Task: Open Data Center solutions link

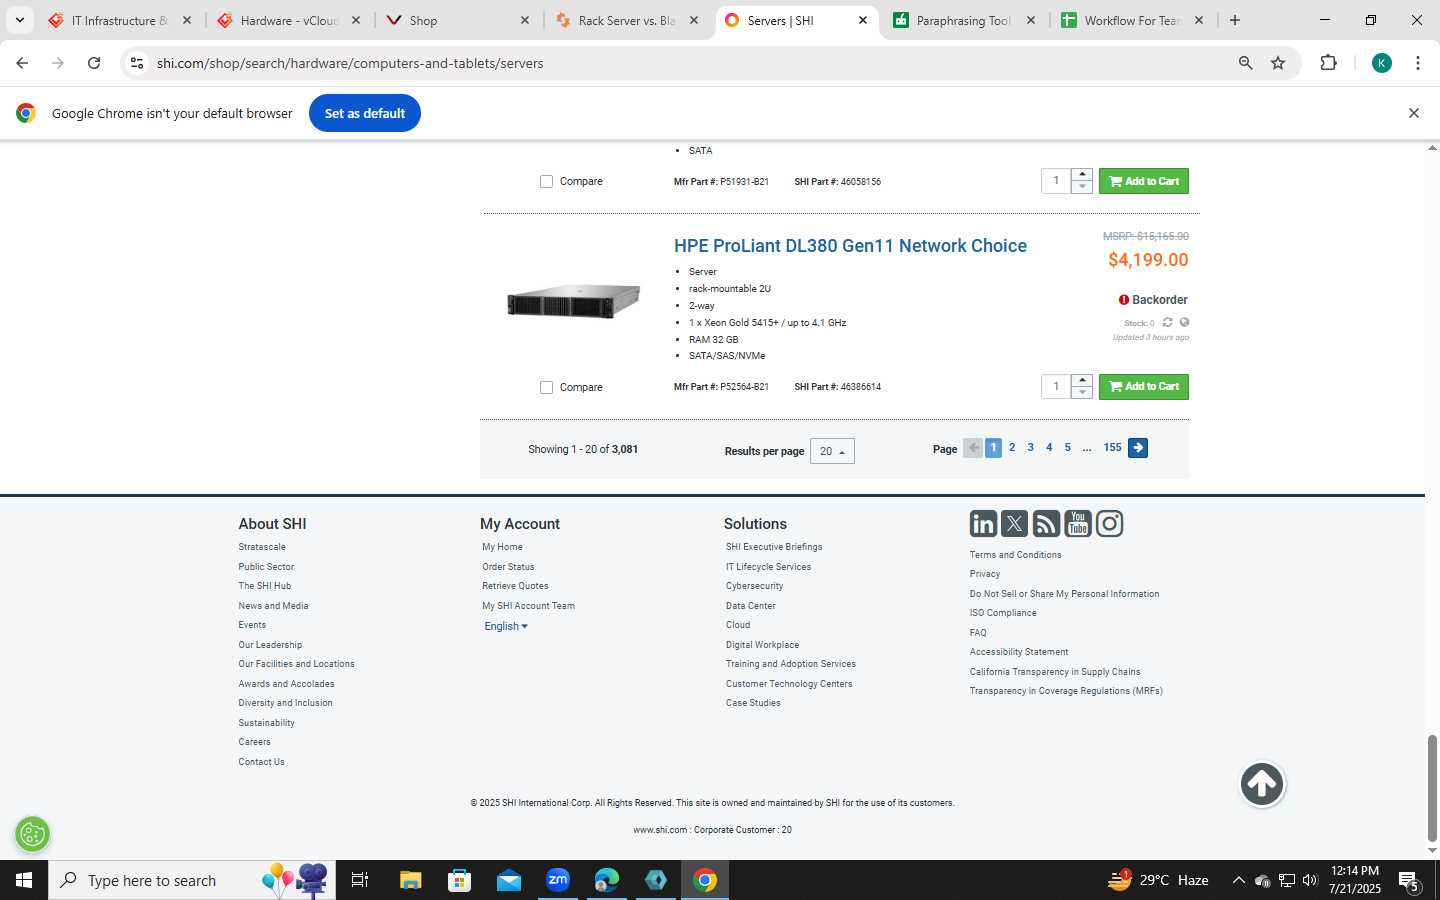Action: pos(750,606)
